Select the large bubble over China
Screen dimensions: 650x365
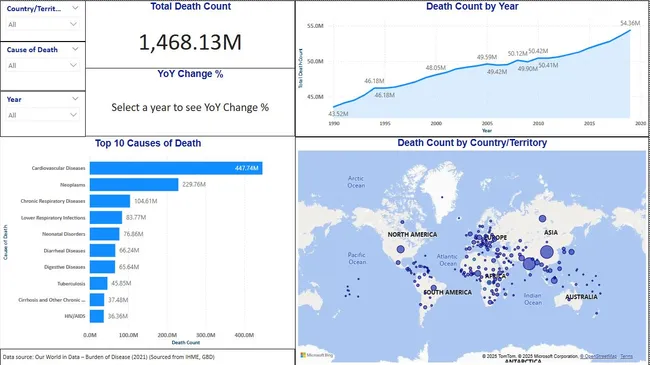pos(547,252)
